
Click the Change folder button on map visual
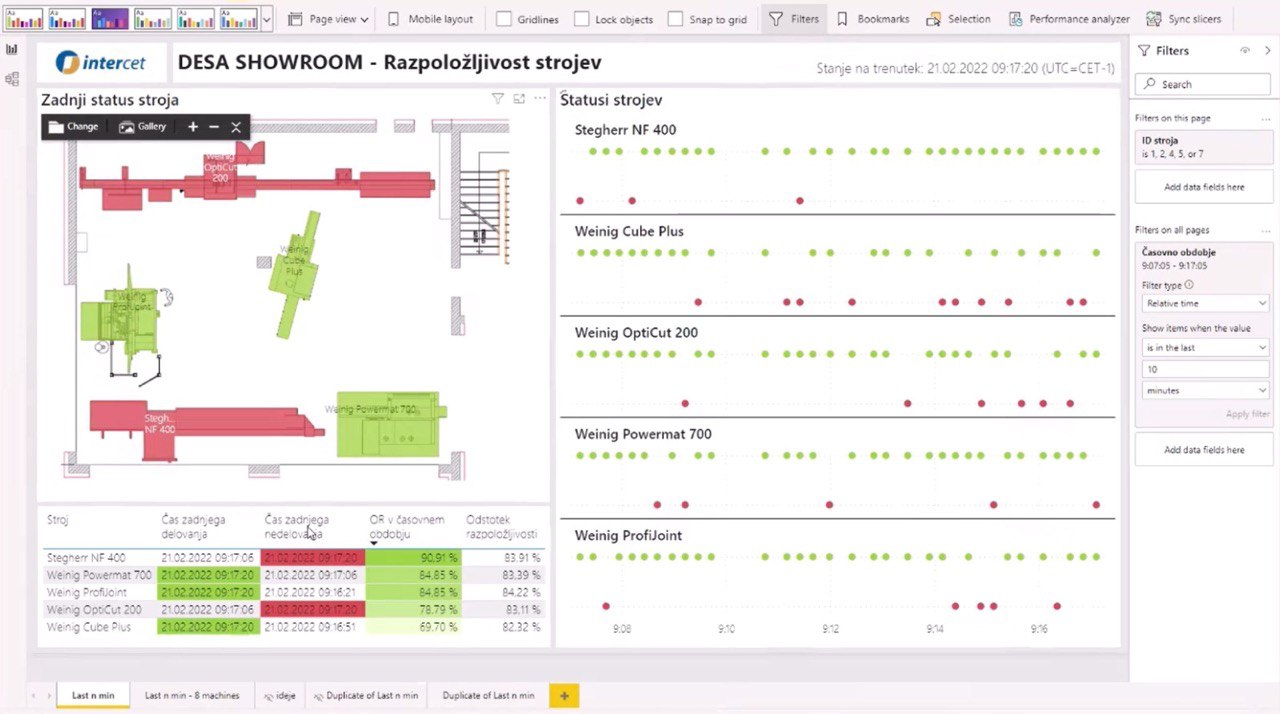73,127
